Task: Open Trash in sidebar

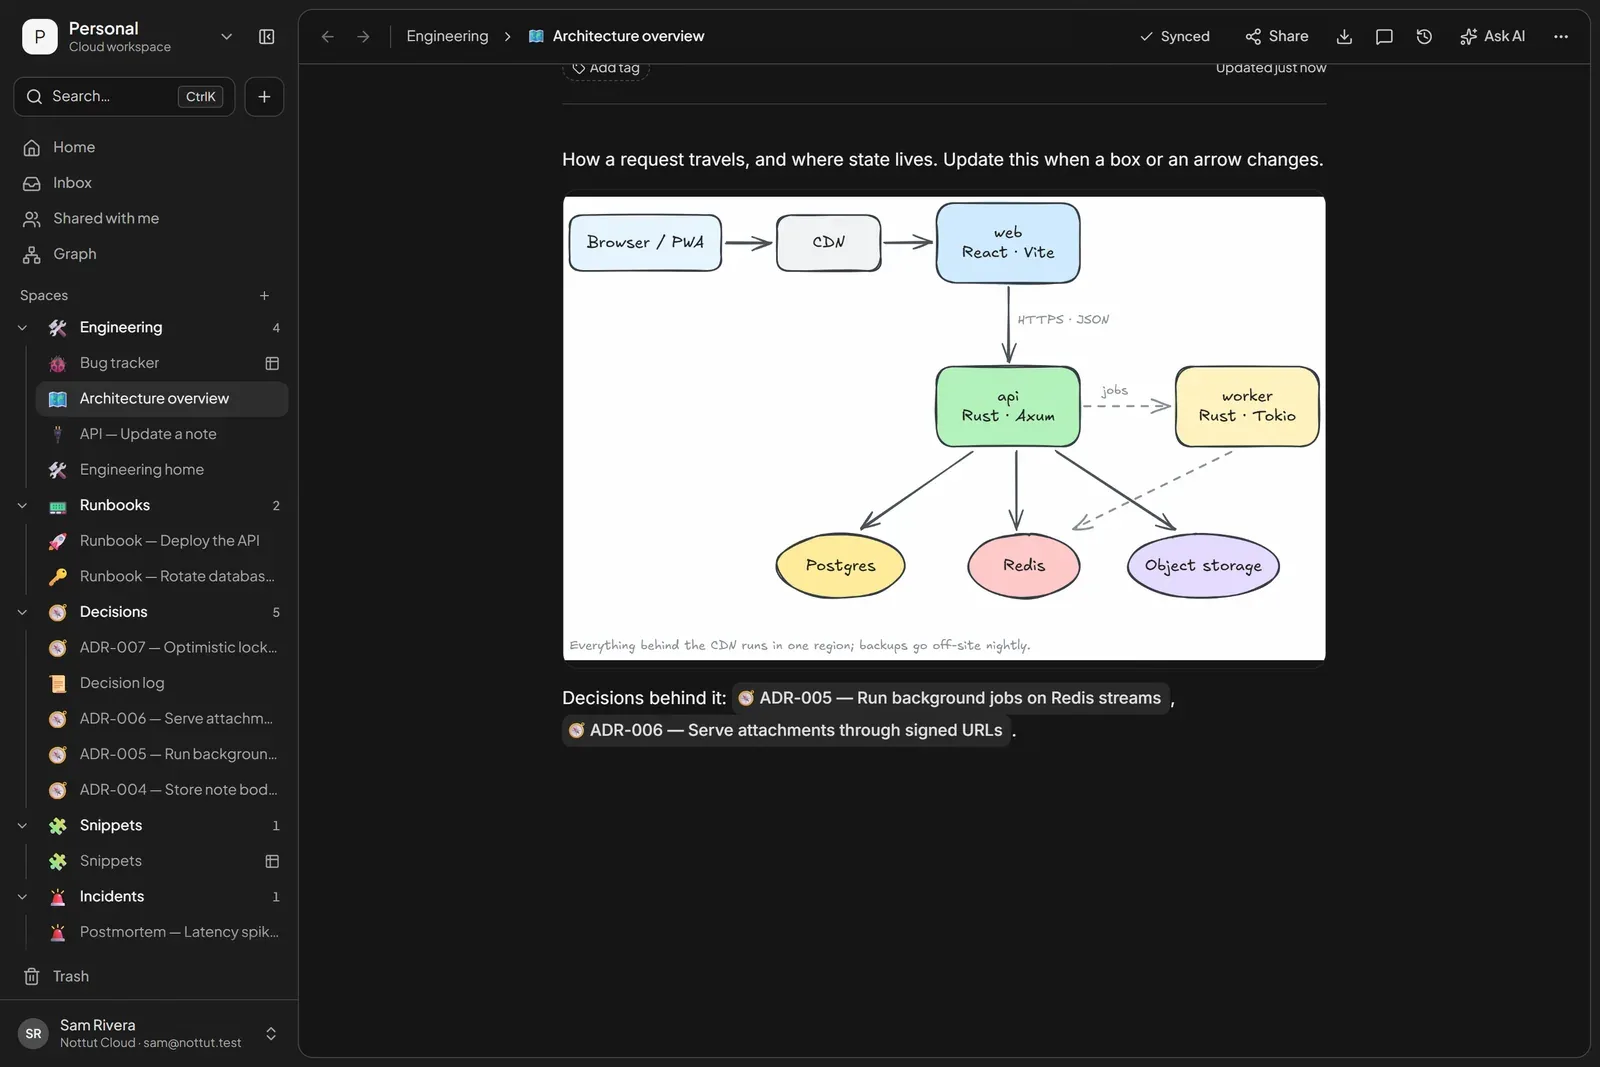Action: [149, 977]
